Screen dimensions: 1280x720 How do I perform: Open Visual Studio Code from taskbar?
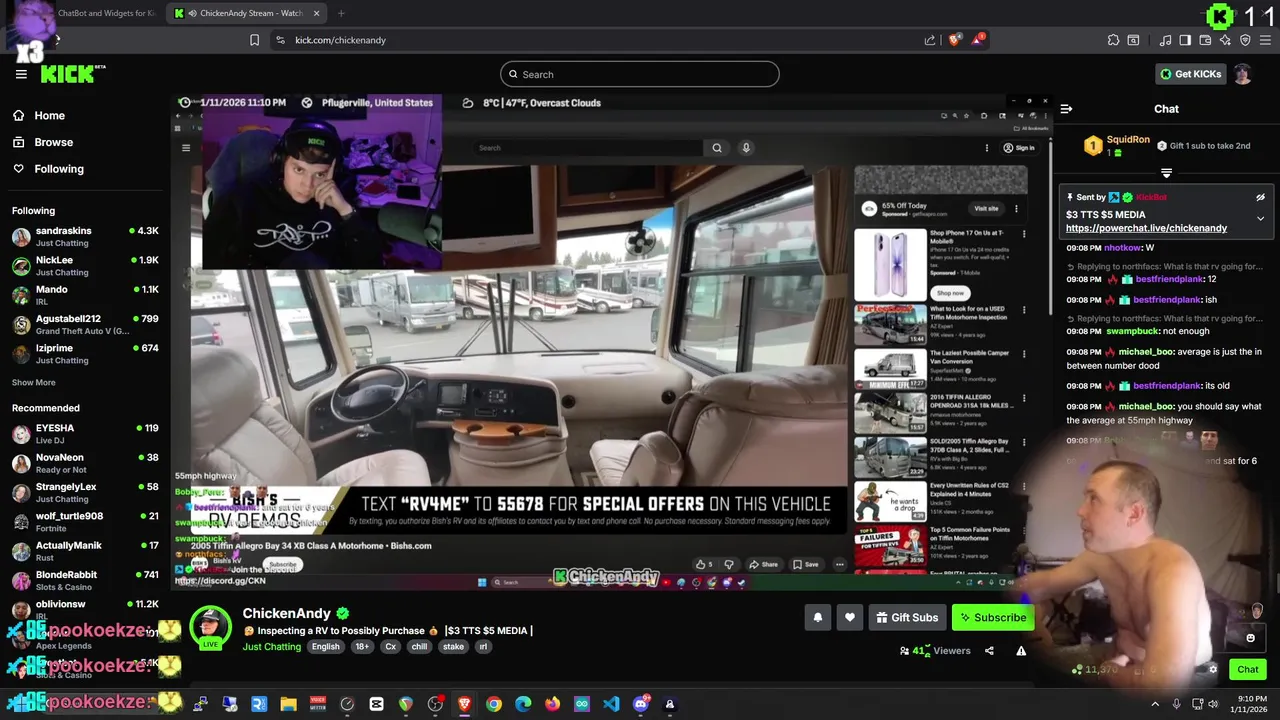pos(611,704)
